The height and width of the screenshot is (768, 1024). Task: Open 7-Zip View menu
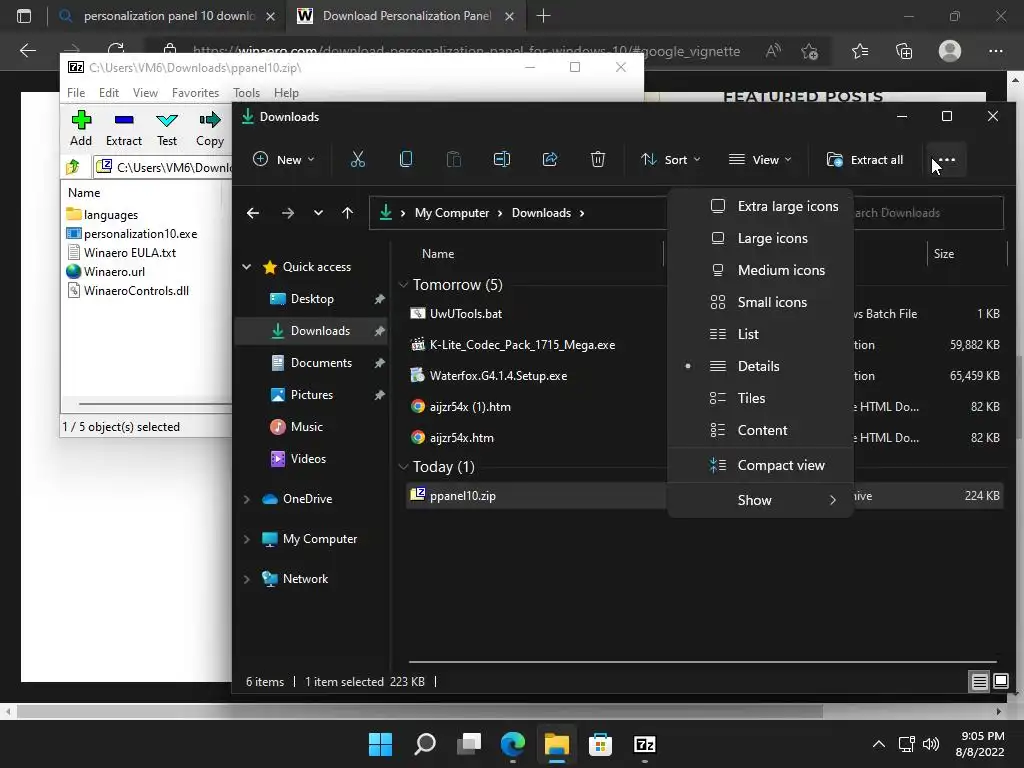[146, 93]
